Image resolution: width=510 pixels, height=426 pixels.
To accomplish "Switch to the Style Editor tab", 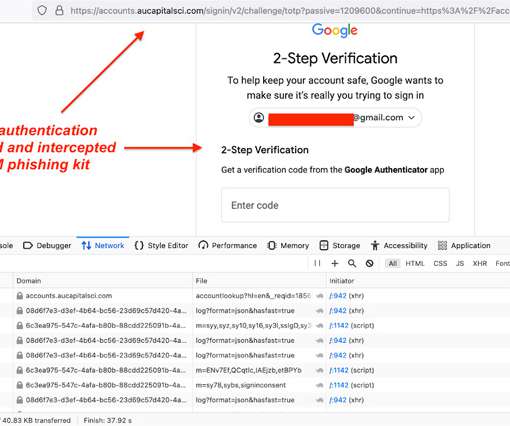I will [x=161, y=246].
